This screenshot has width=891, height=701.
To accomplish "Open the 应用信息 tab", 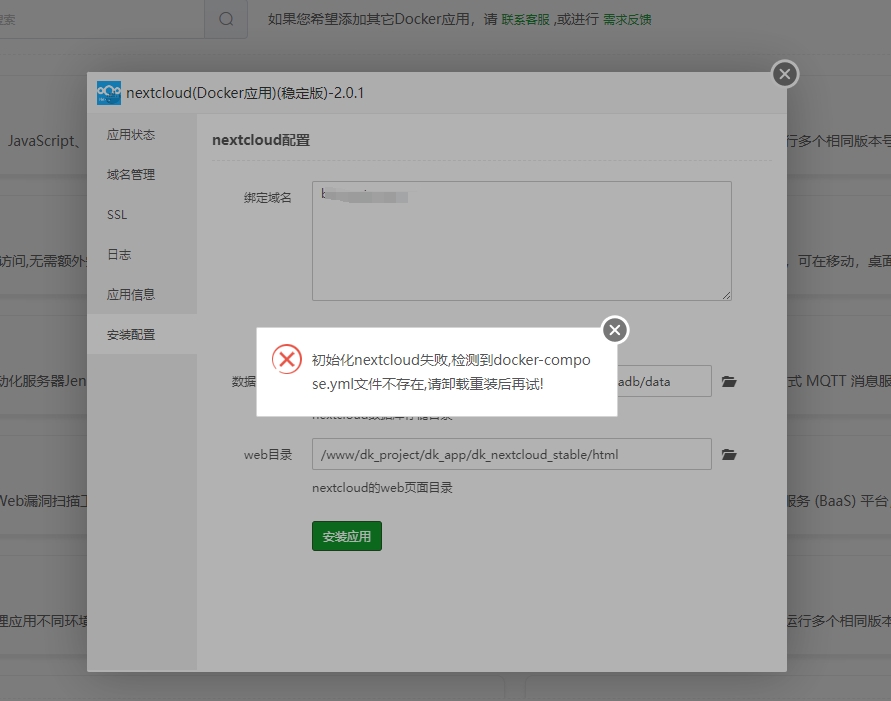I will tap(142, 294).
